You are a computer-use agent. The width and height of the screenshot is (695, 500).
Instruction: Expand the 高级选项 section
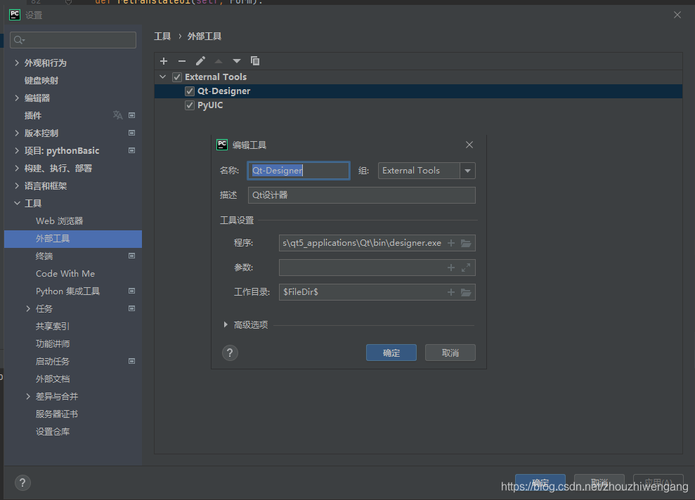[x=226, y=325]
